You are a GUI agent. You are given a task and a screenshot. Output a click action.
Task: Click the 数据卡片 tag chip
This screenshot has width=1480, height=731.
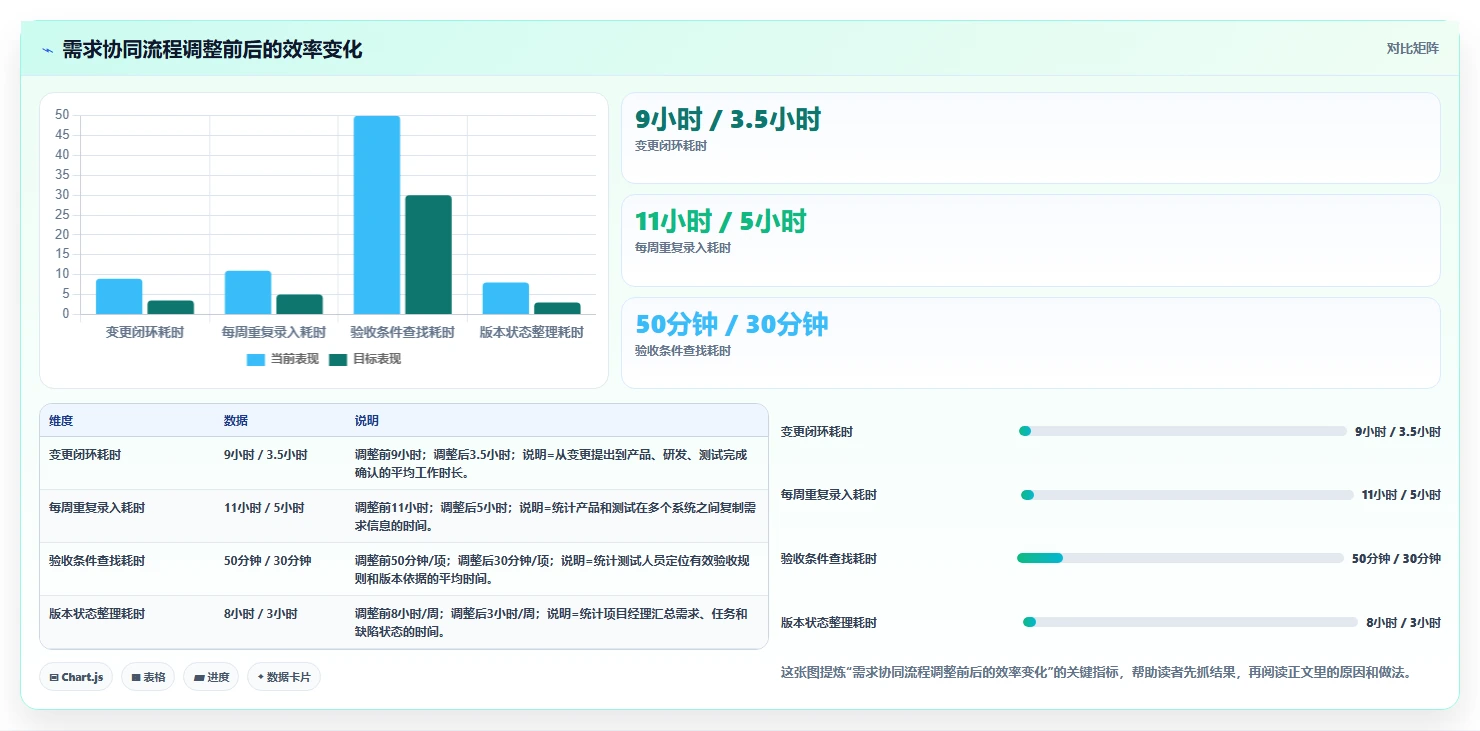[x=284, y=677]
